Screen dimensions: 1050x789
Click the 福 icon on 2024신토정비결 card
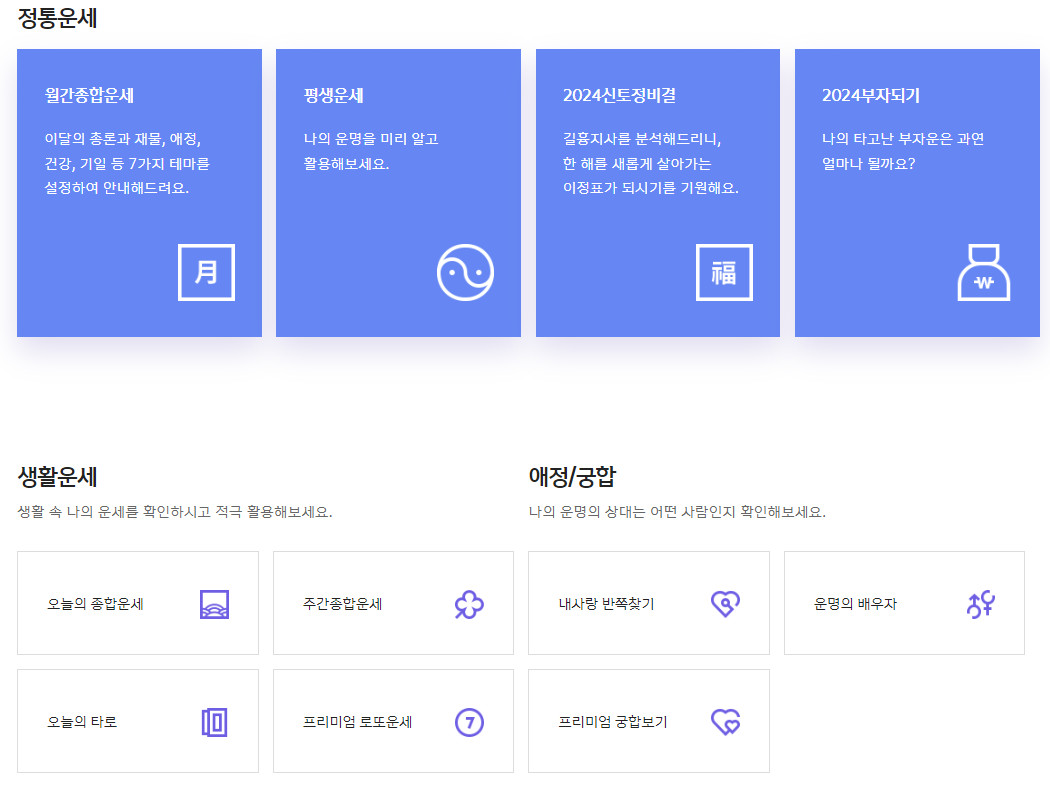[x=724, y=272]
